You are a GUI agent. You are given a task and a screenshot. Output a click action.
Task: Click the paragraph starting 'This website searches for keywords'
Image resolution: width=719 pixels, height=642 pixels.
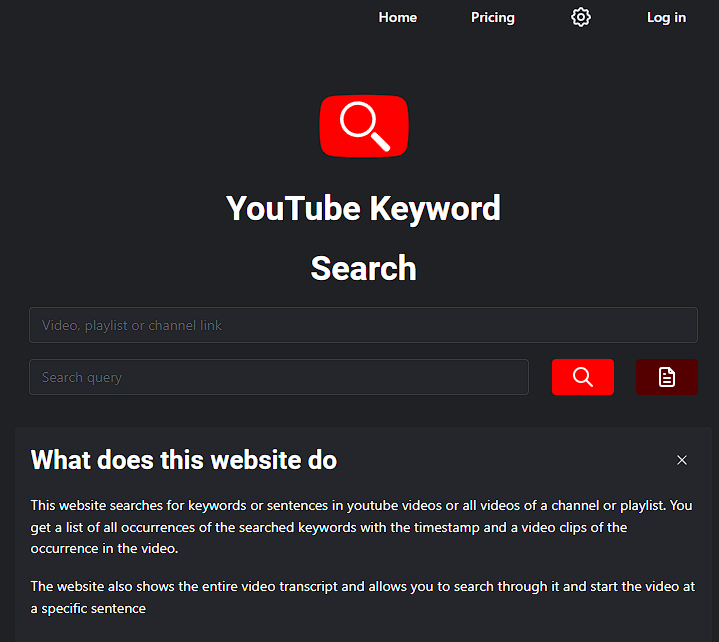362,527
